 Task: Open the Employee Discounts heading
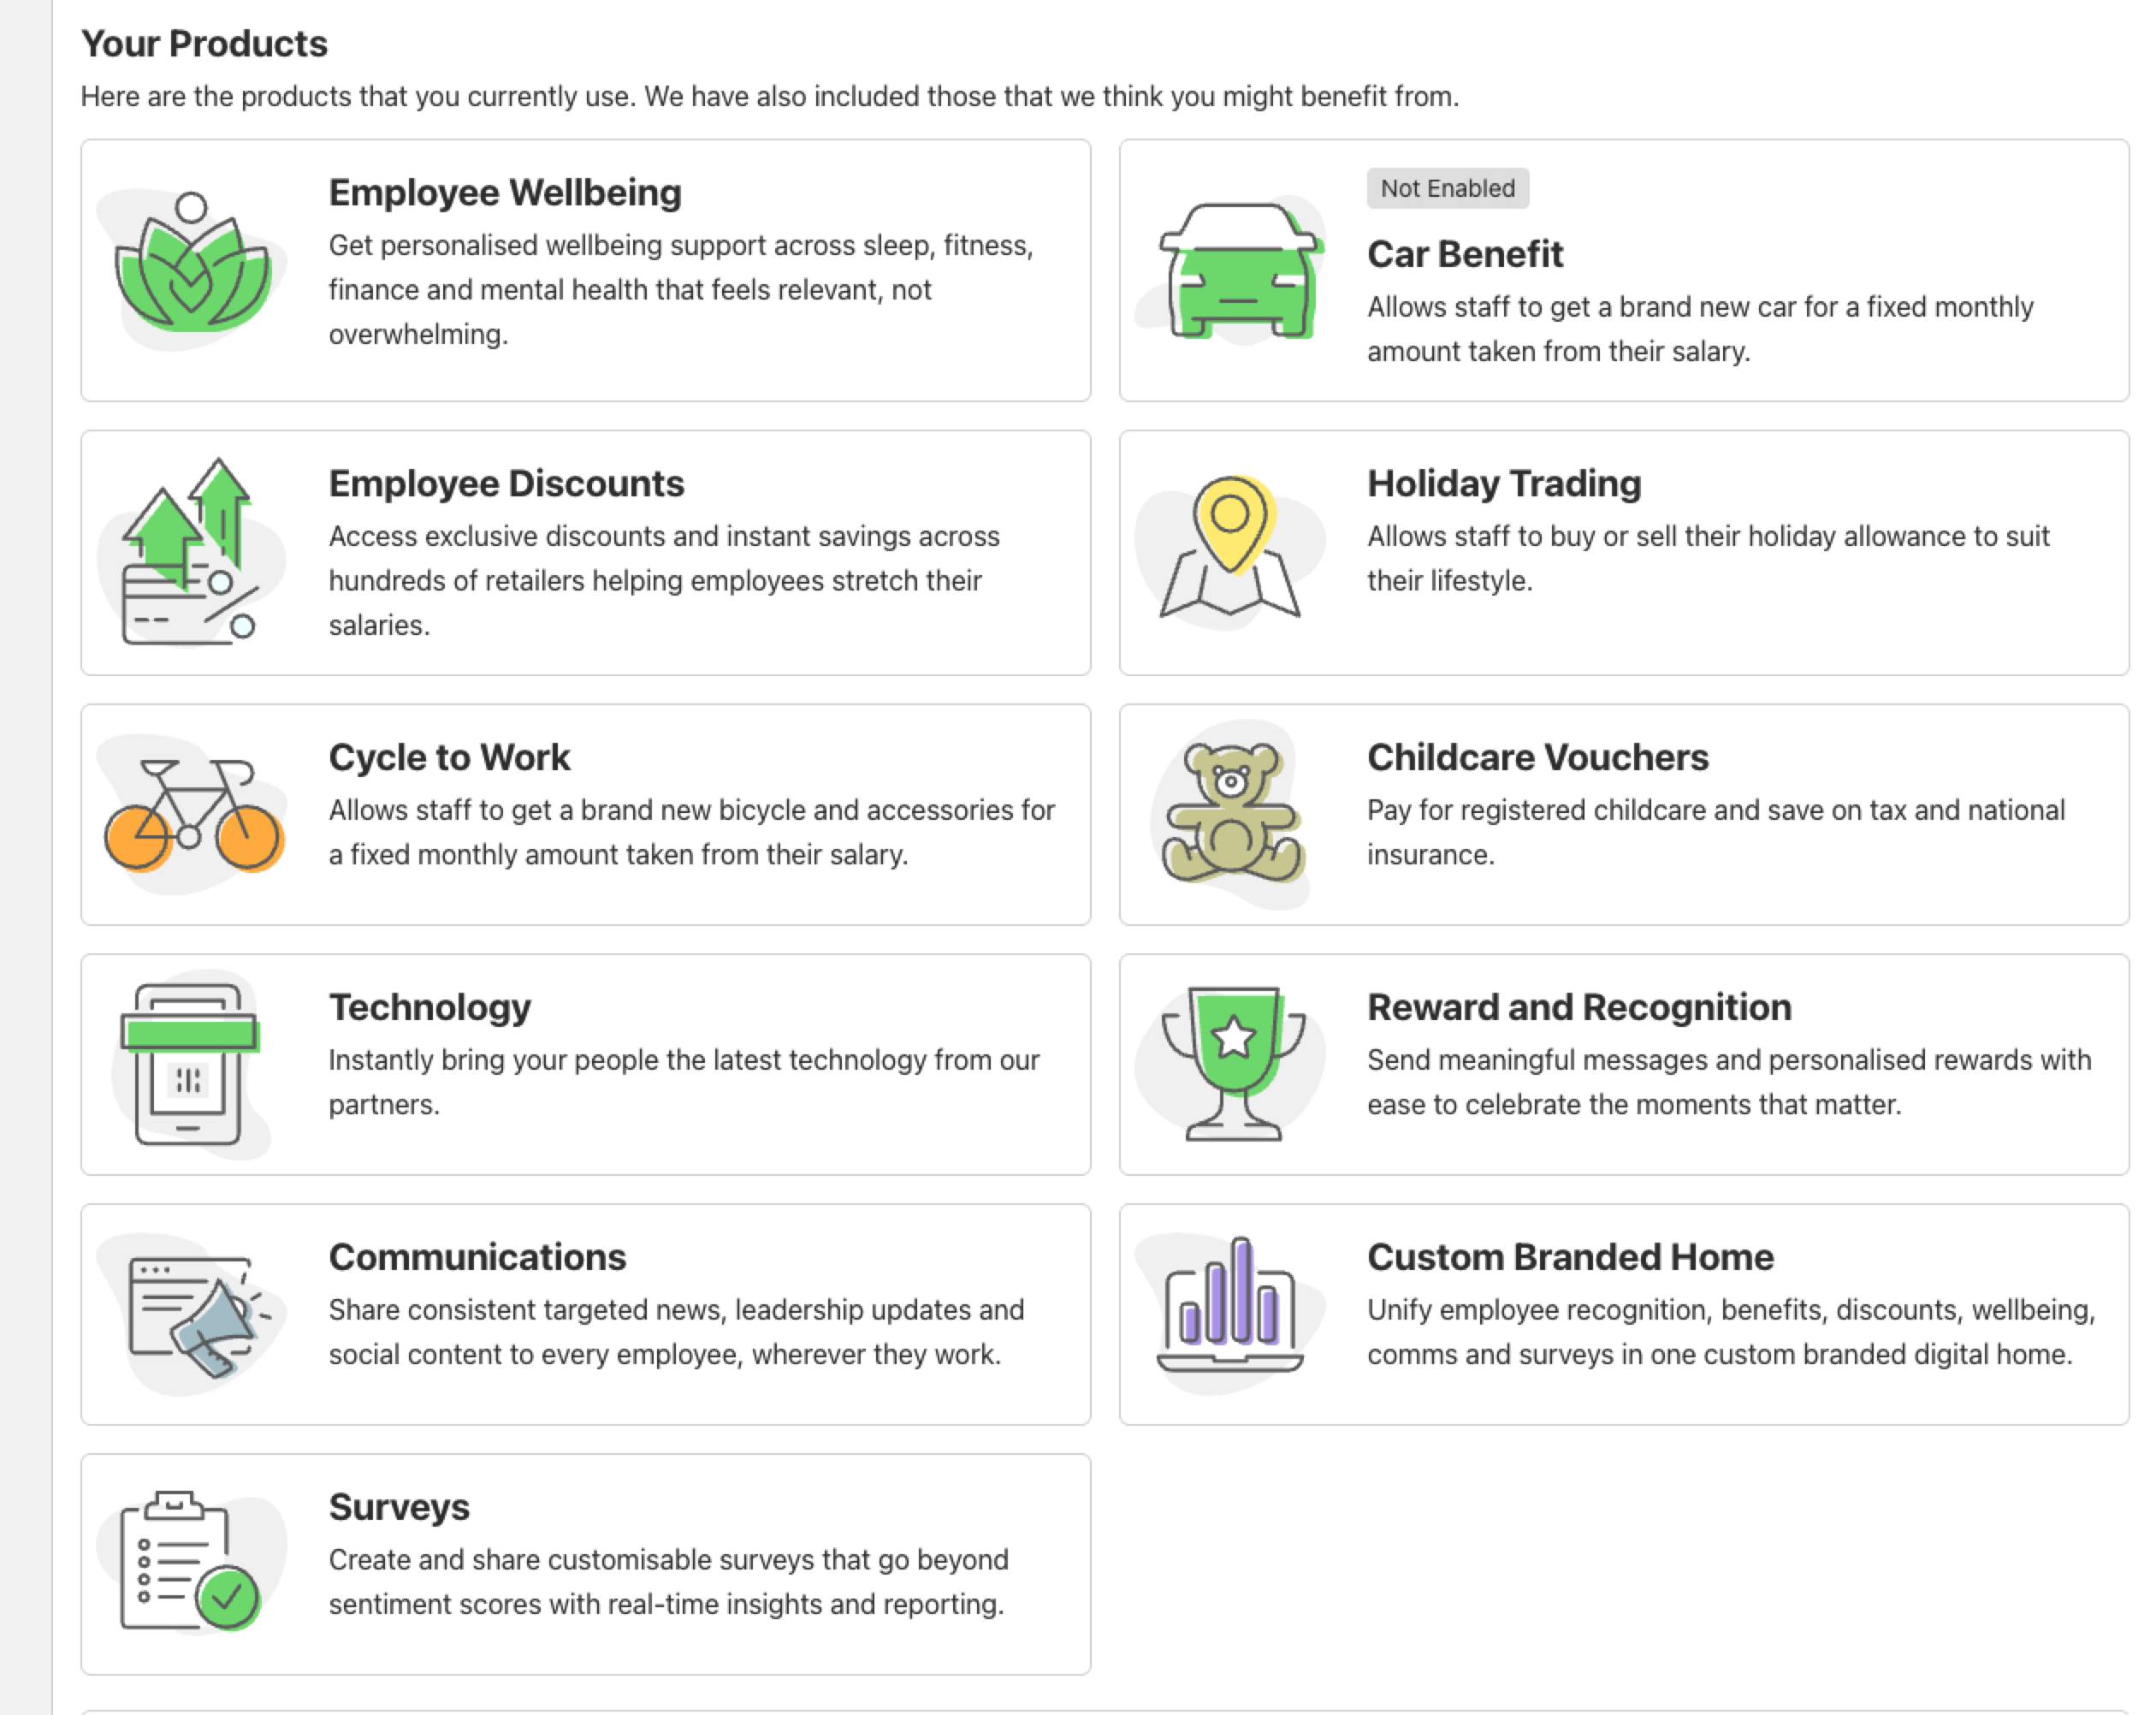(x=506, y=483)
